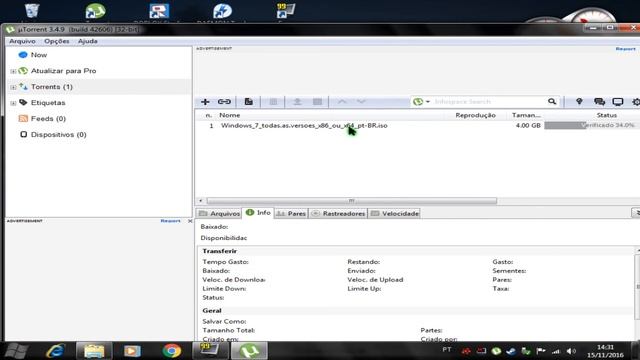Image resolution: width=640 pixels, height=360 pixels.
Task: Open File Explorer from taskbar
Action: click(94, 351)
